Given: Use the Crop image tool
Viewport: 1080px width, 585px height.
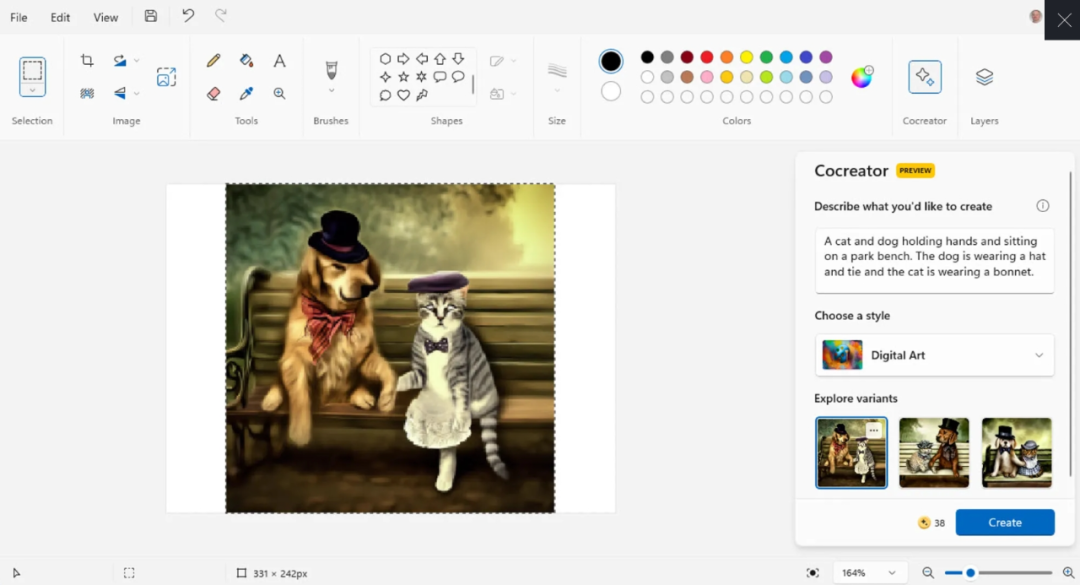Looking at the screenshot, I should 87,61.
